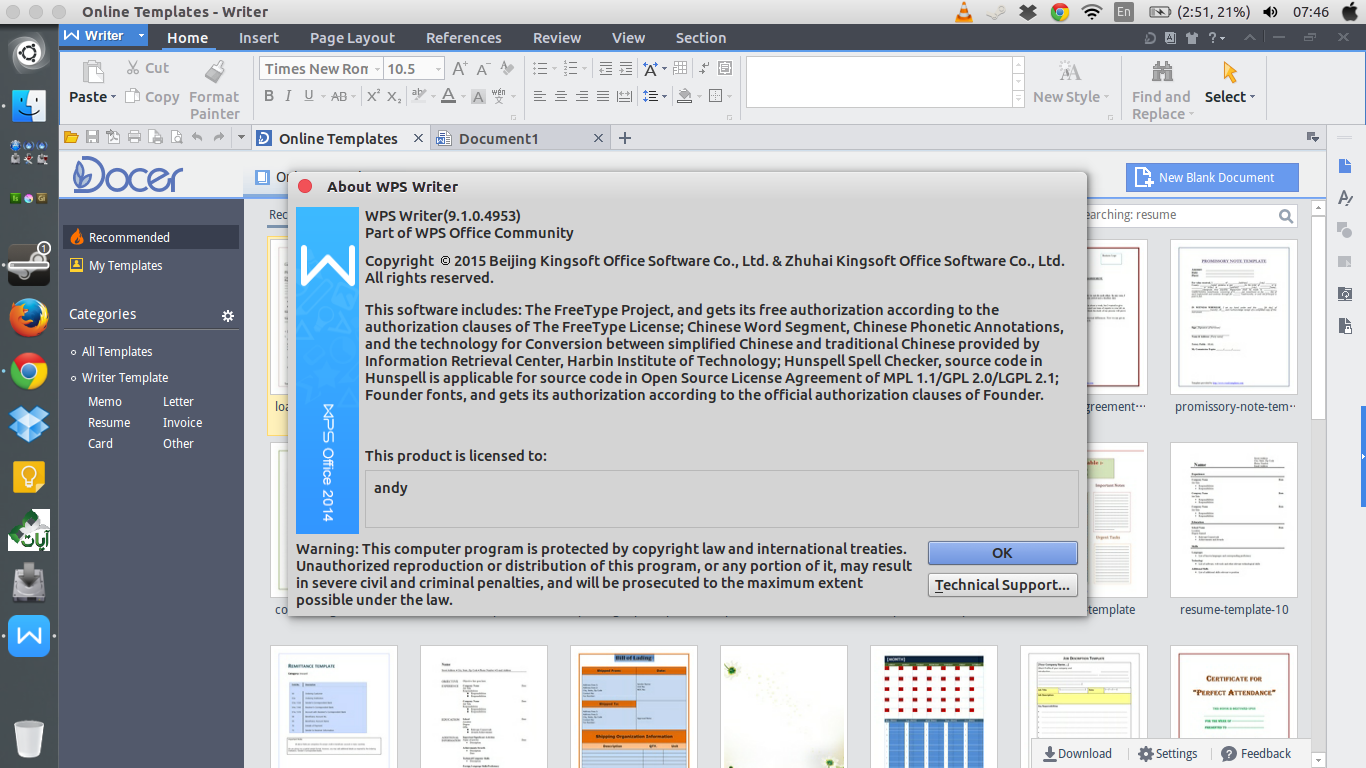Decrease paragraph indent
This screenshot has width=1366, height=768.
click(x=606, y=69)
